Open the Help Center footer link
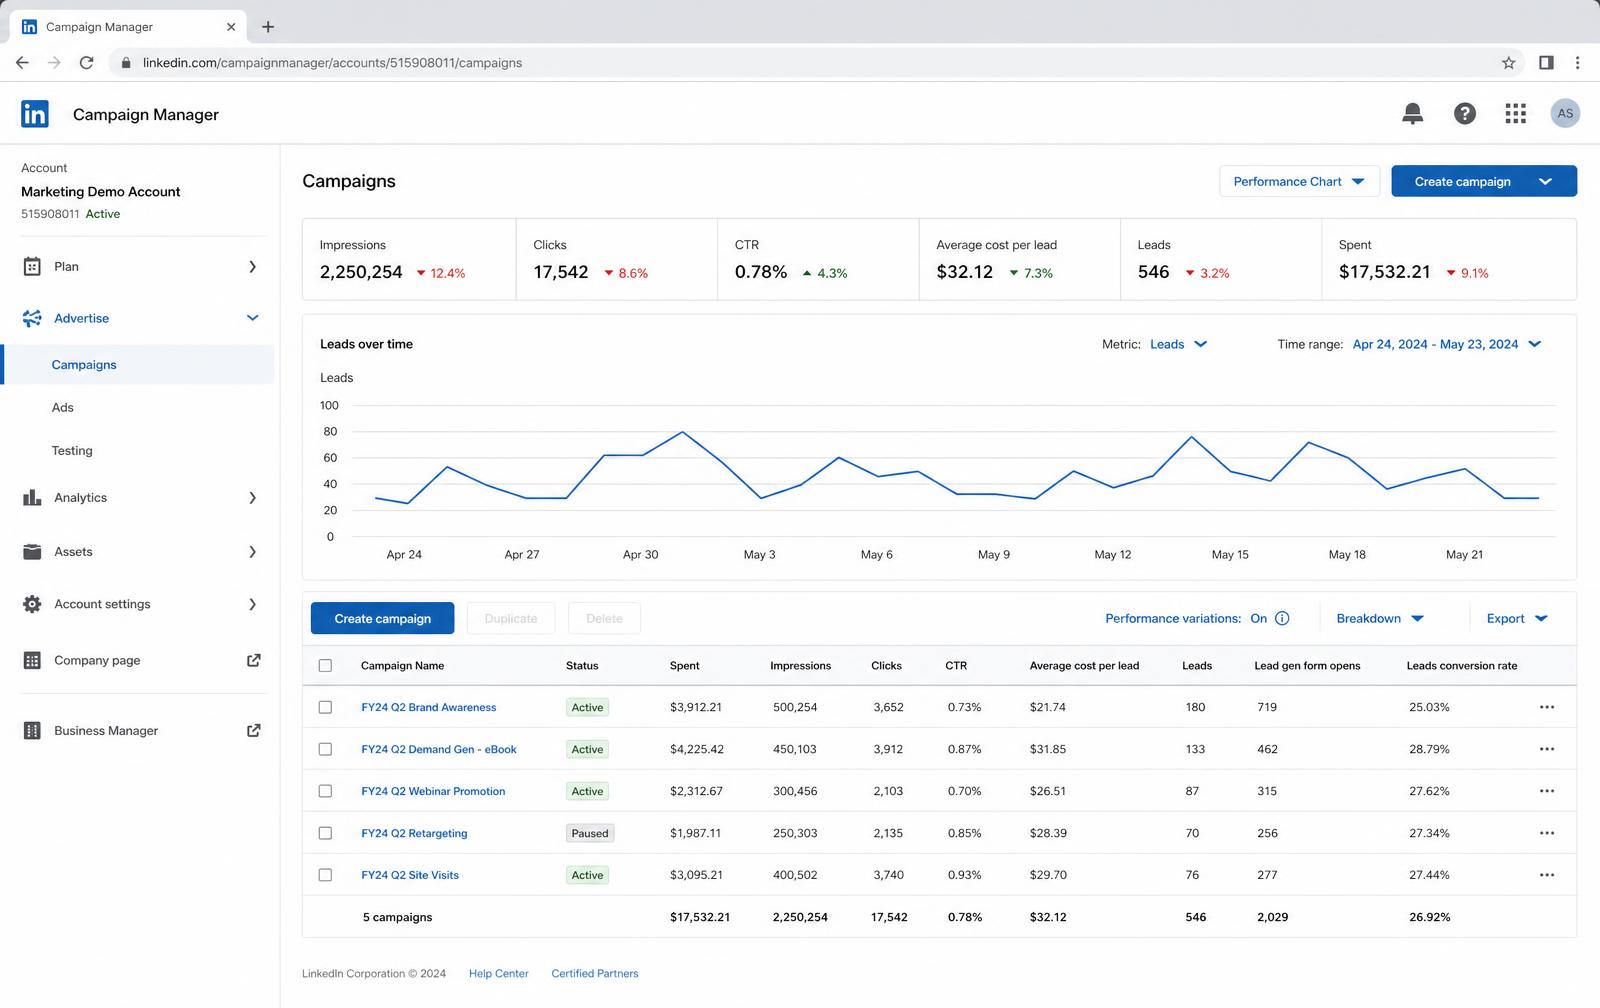The image size is (1600, 1008). [x=498, y=973]
